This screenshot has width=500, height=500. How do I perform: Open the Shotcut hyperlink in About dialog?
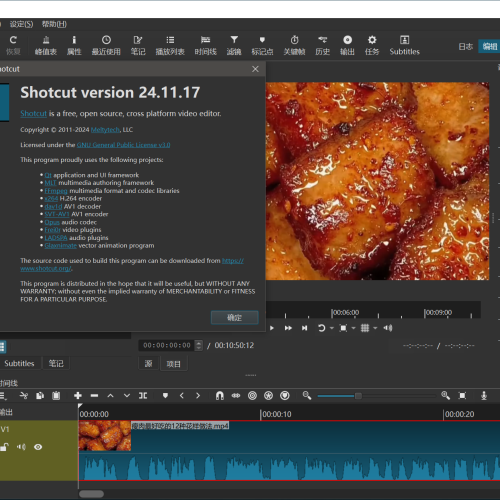click(x=33, y=114)
